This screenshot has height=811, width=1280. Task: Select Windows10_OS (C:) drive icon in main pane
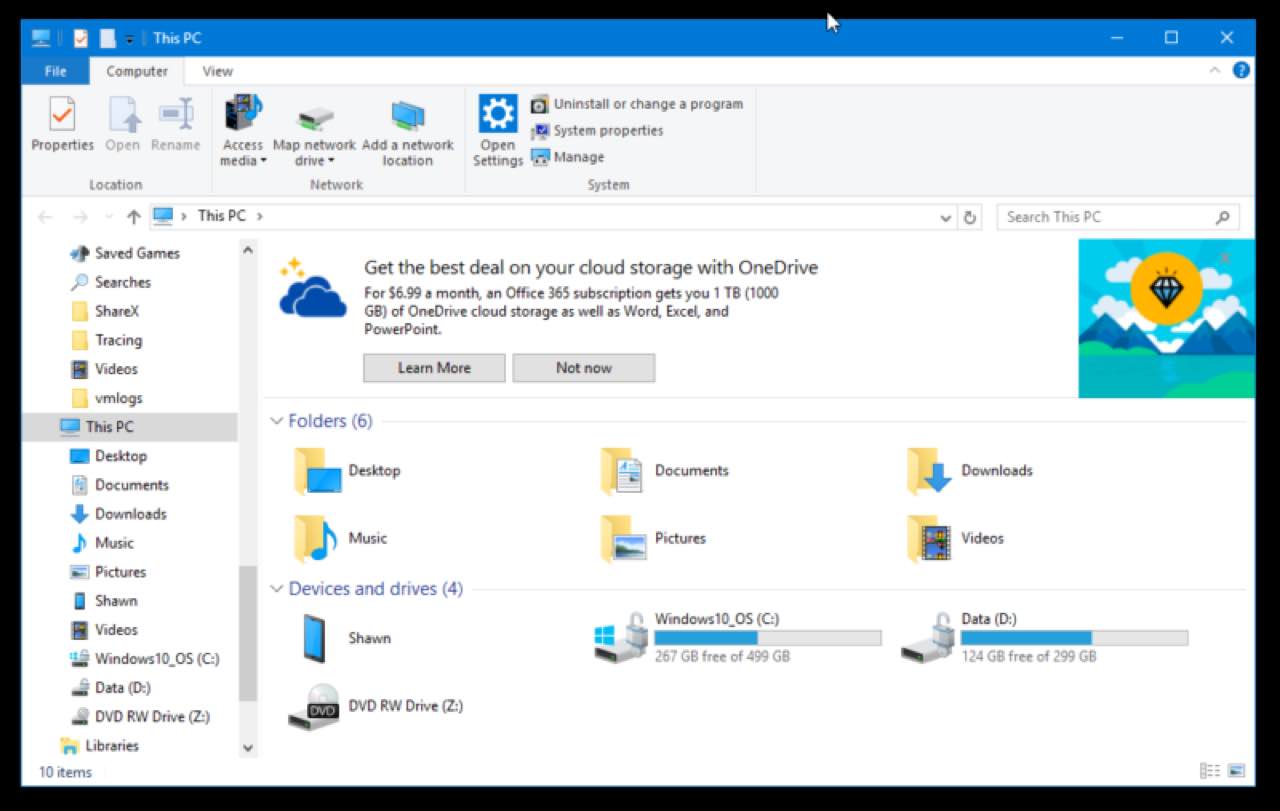click(619, 638)
